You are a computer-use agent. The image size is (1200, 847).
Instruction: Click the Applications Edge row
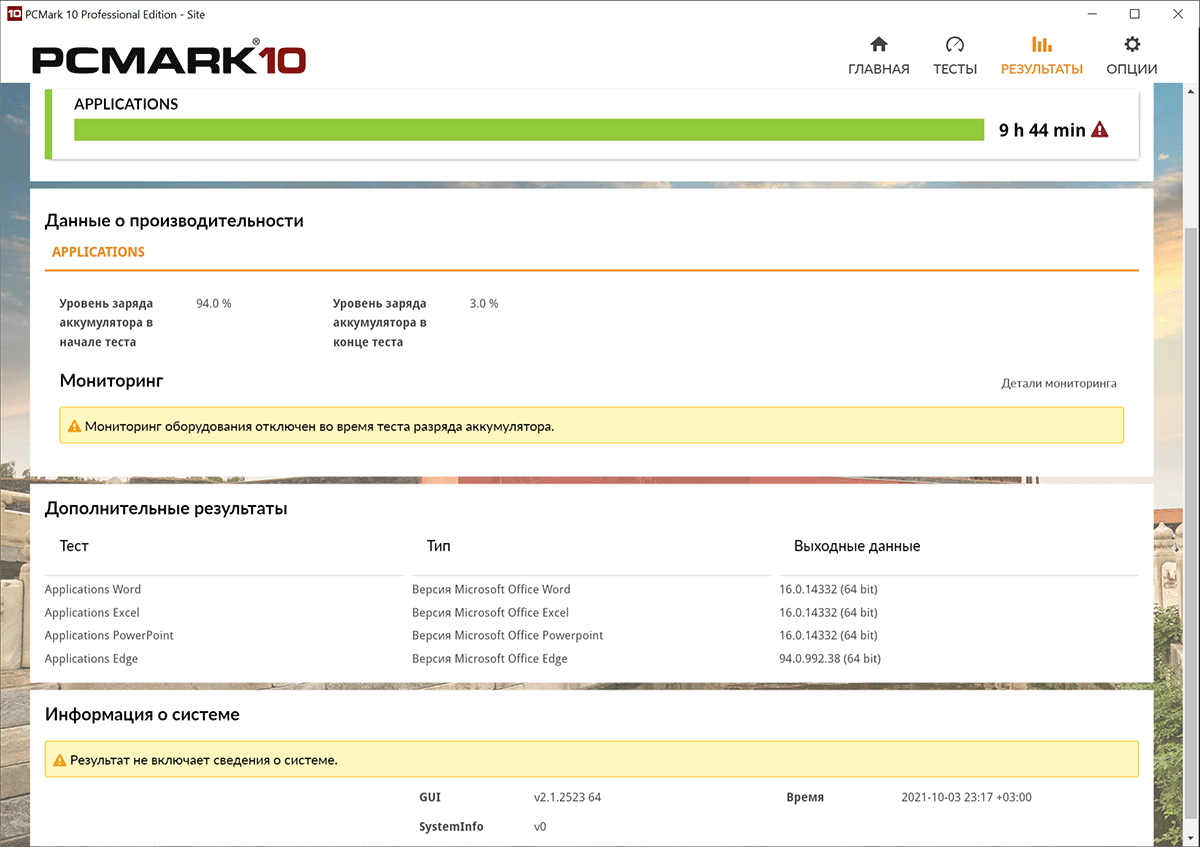point(591,658)
